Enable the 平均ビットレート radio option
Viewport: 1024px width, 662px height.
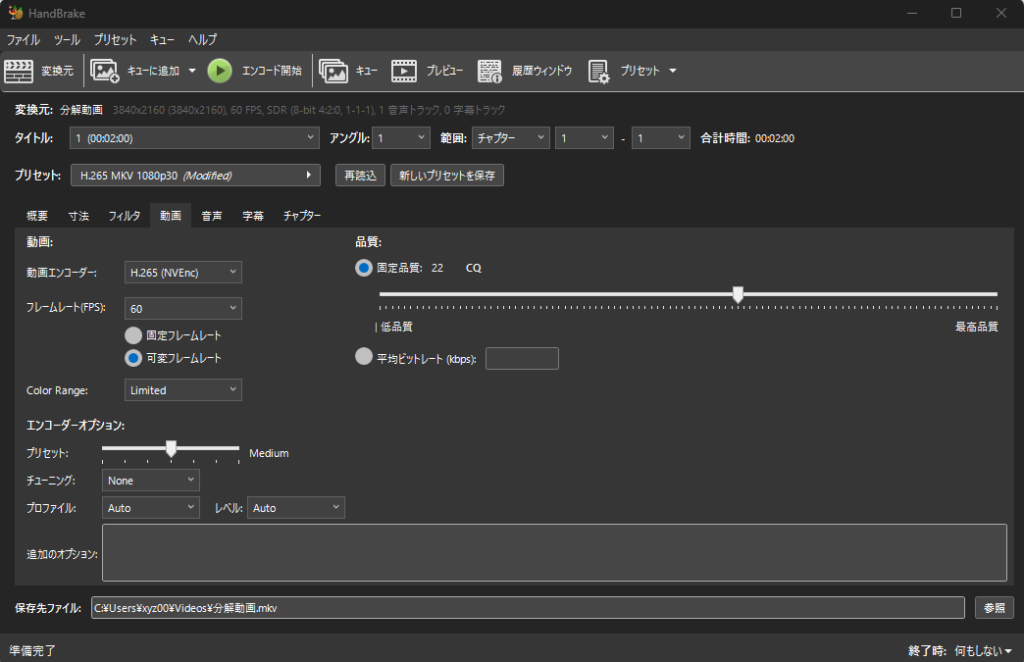click(364, 357)
